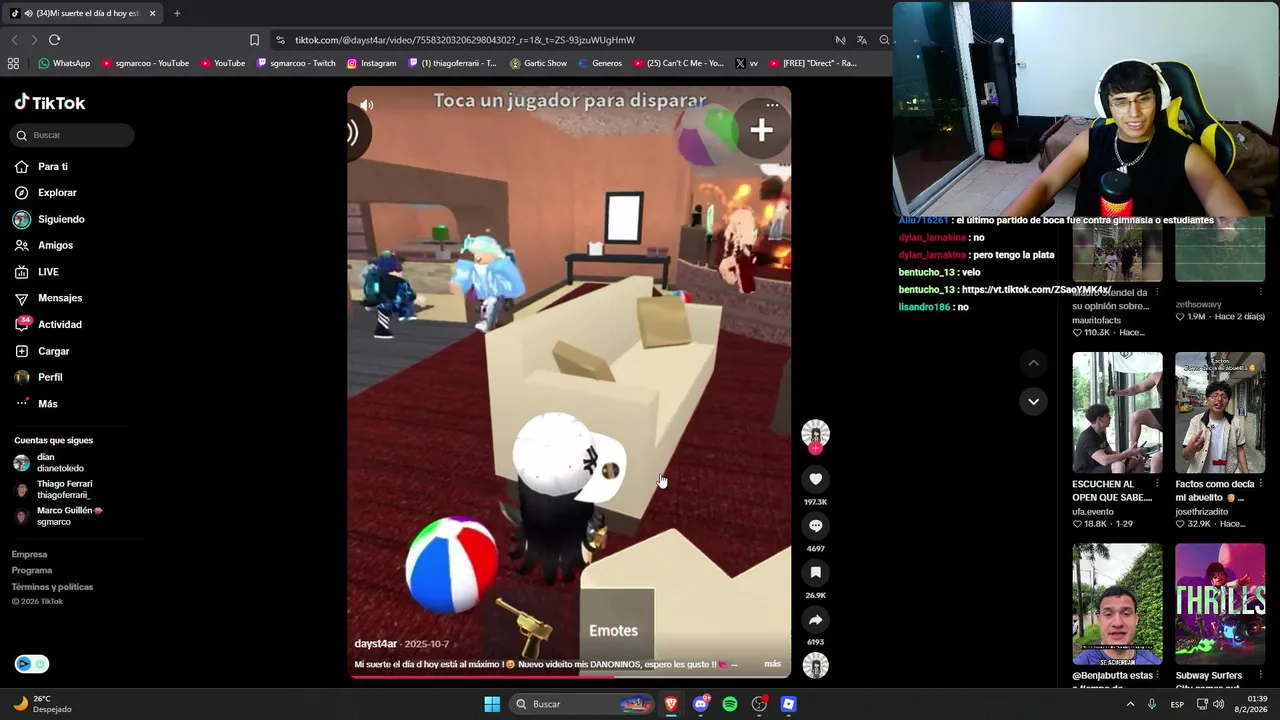Viewport: 1280px width, 720px height.
Task: Open the tiktok link in stream chat
Action: 1036,290
